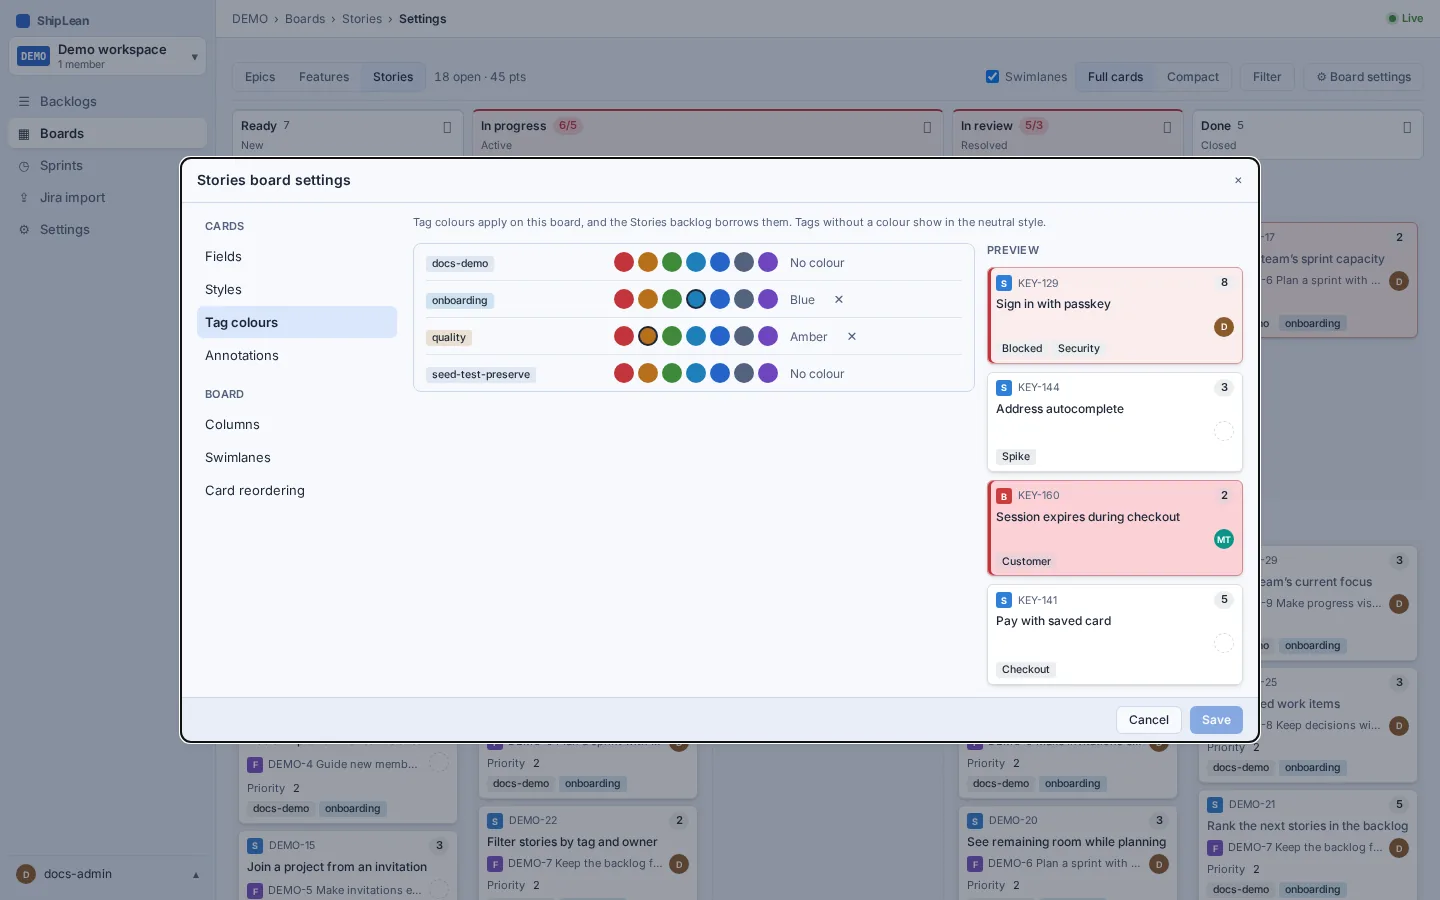Viewport: 1440px width, 900px height.
Task: Expand the docs-admin user menu arrow
Action: 196,875
